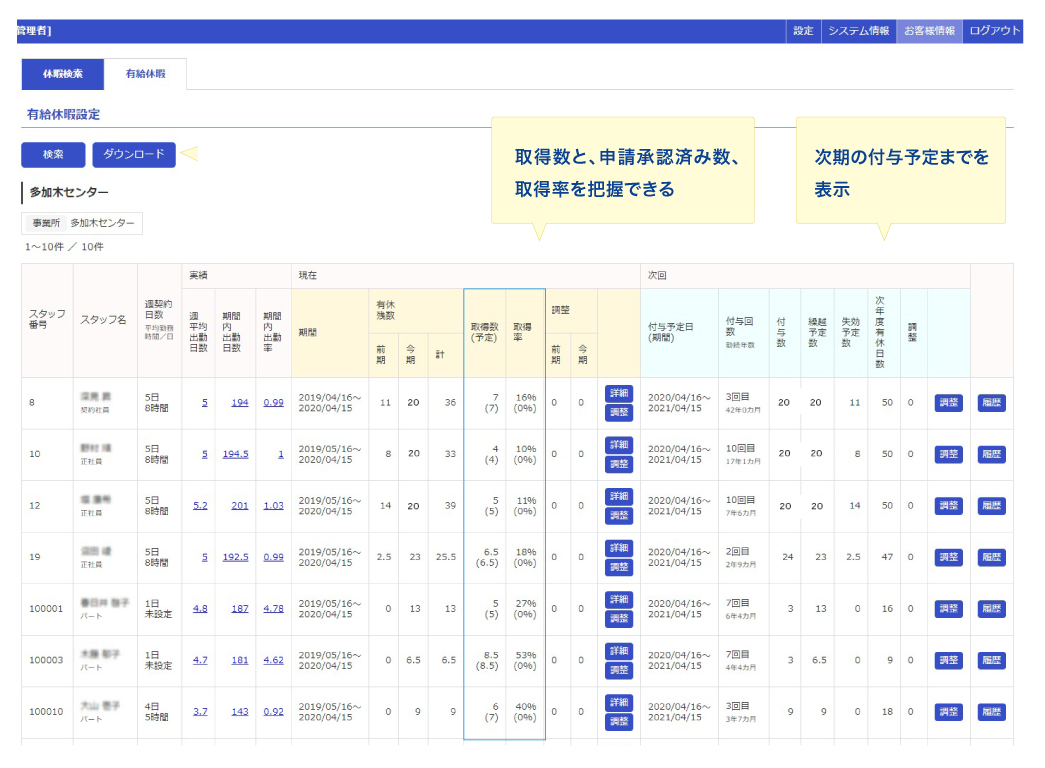The width and height of the screenshot is (1045, 768).
Task: Click 調整 under 詳細 for staff 100001
Action: click(x=619, y=619)
